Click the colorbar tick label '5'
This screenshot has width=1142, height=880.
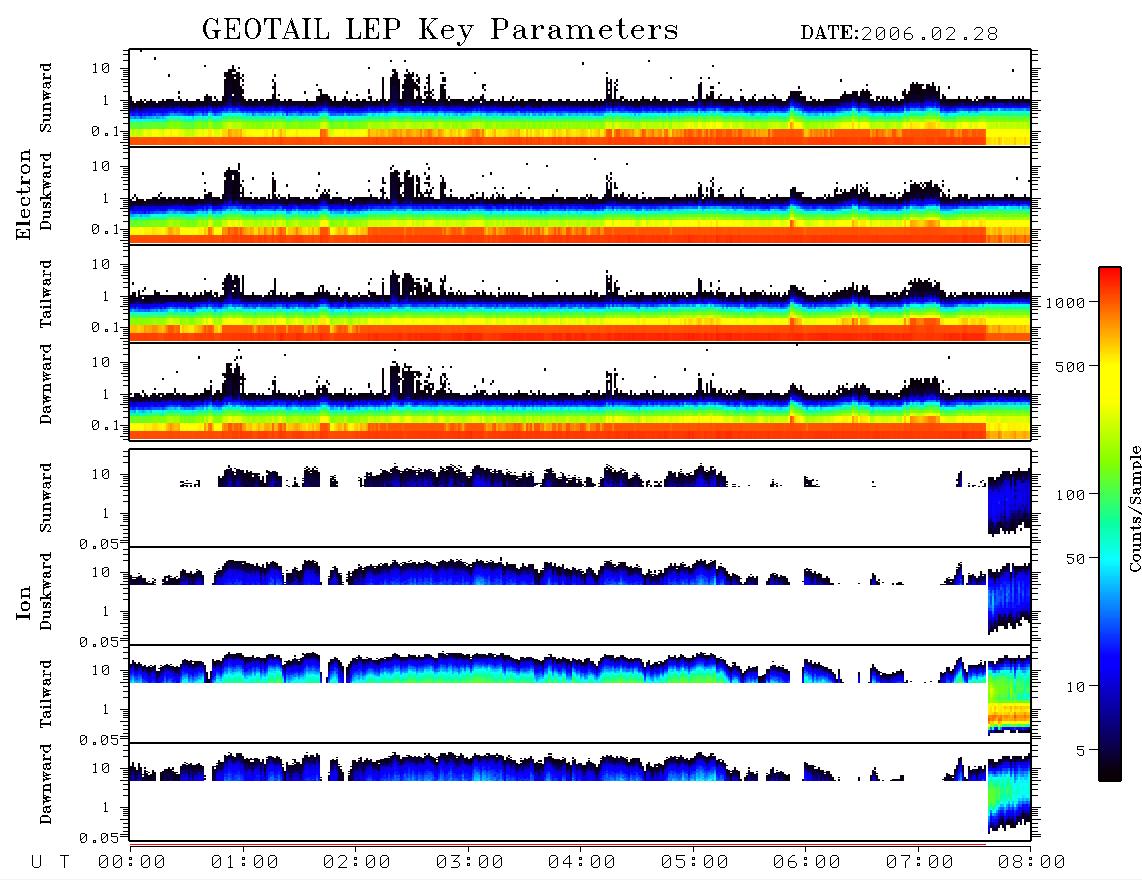click(1080, 750)
